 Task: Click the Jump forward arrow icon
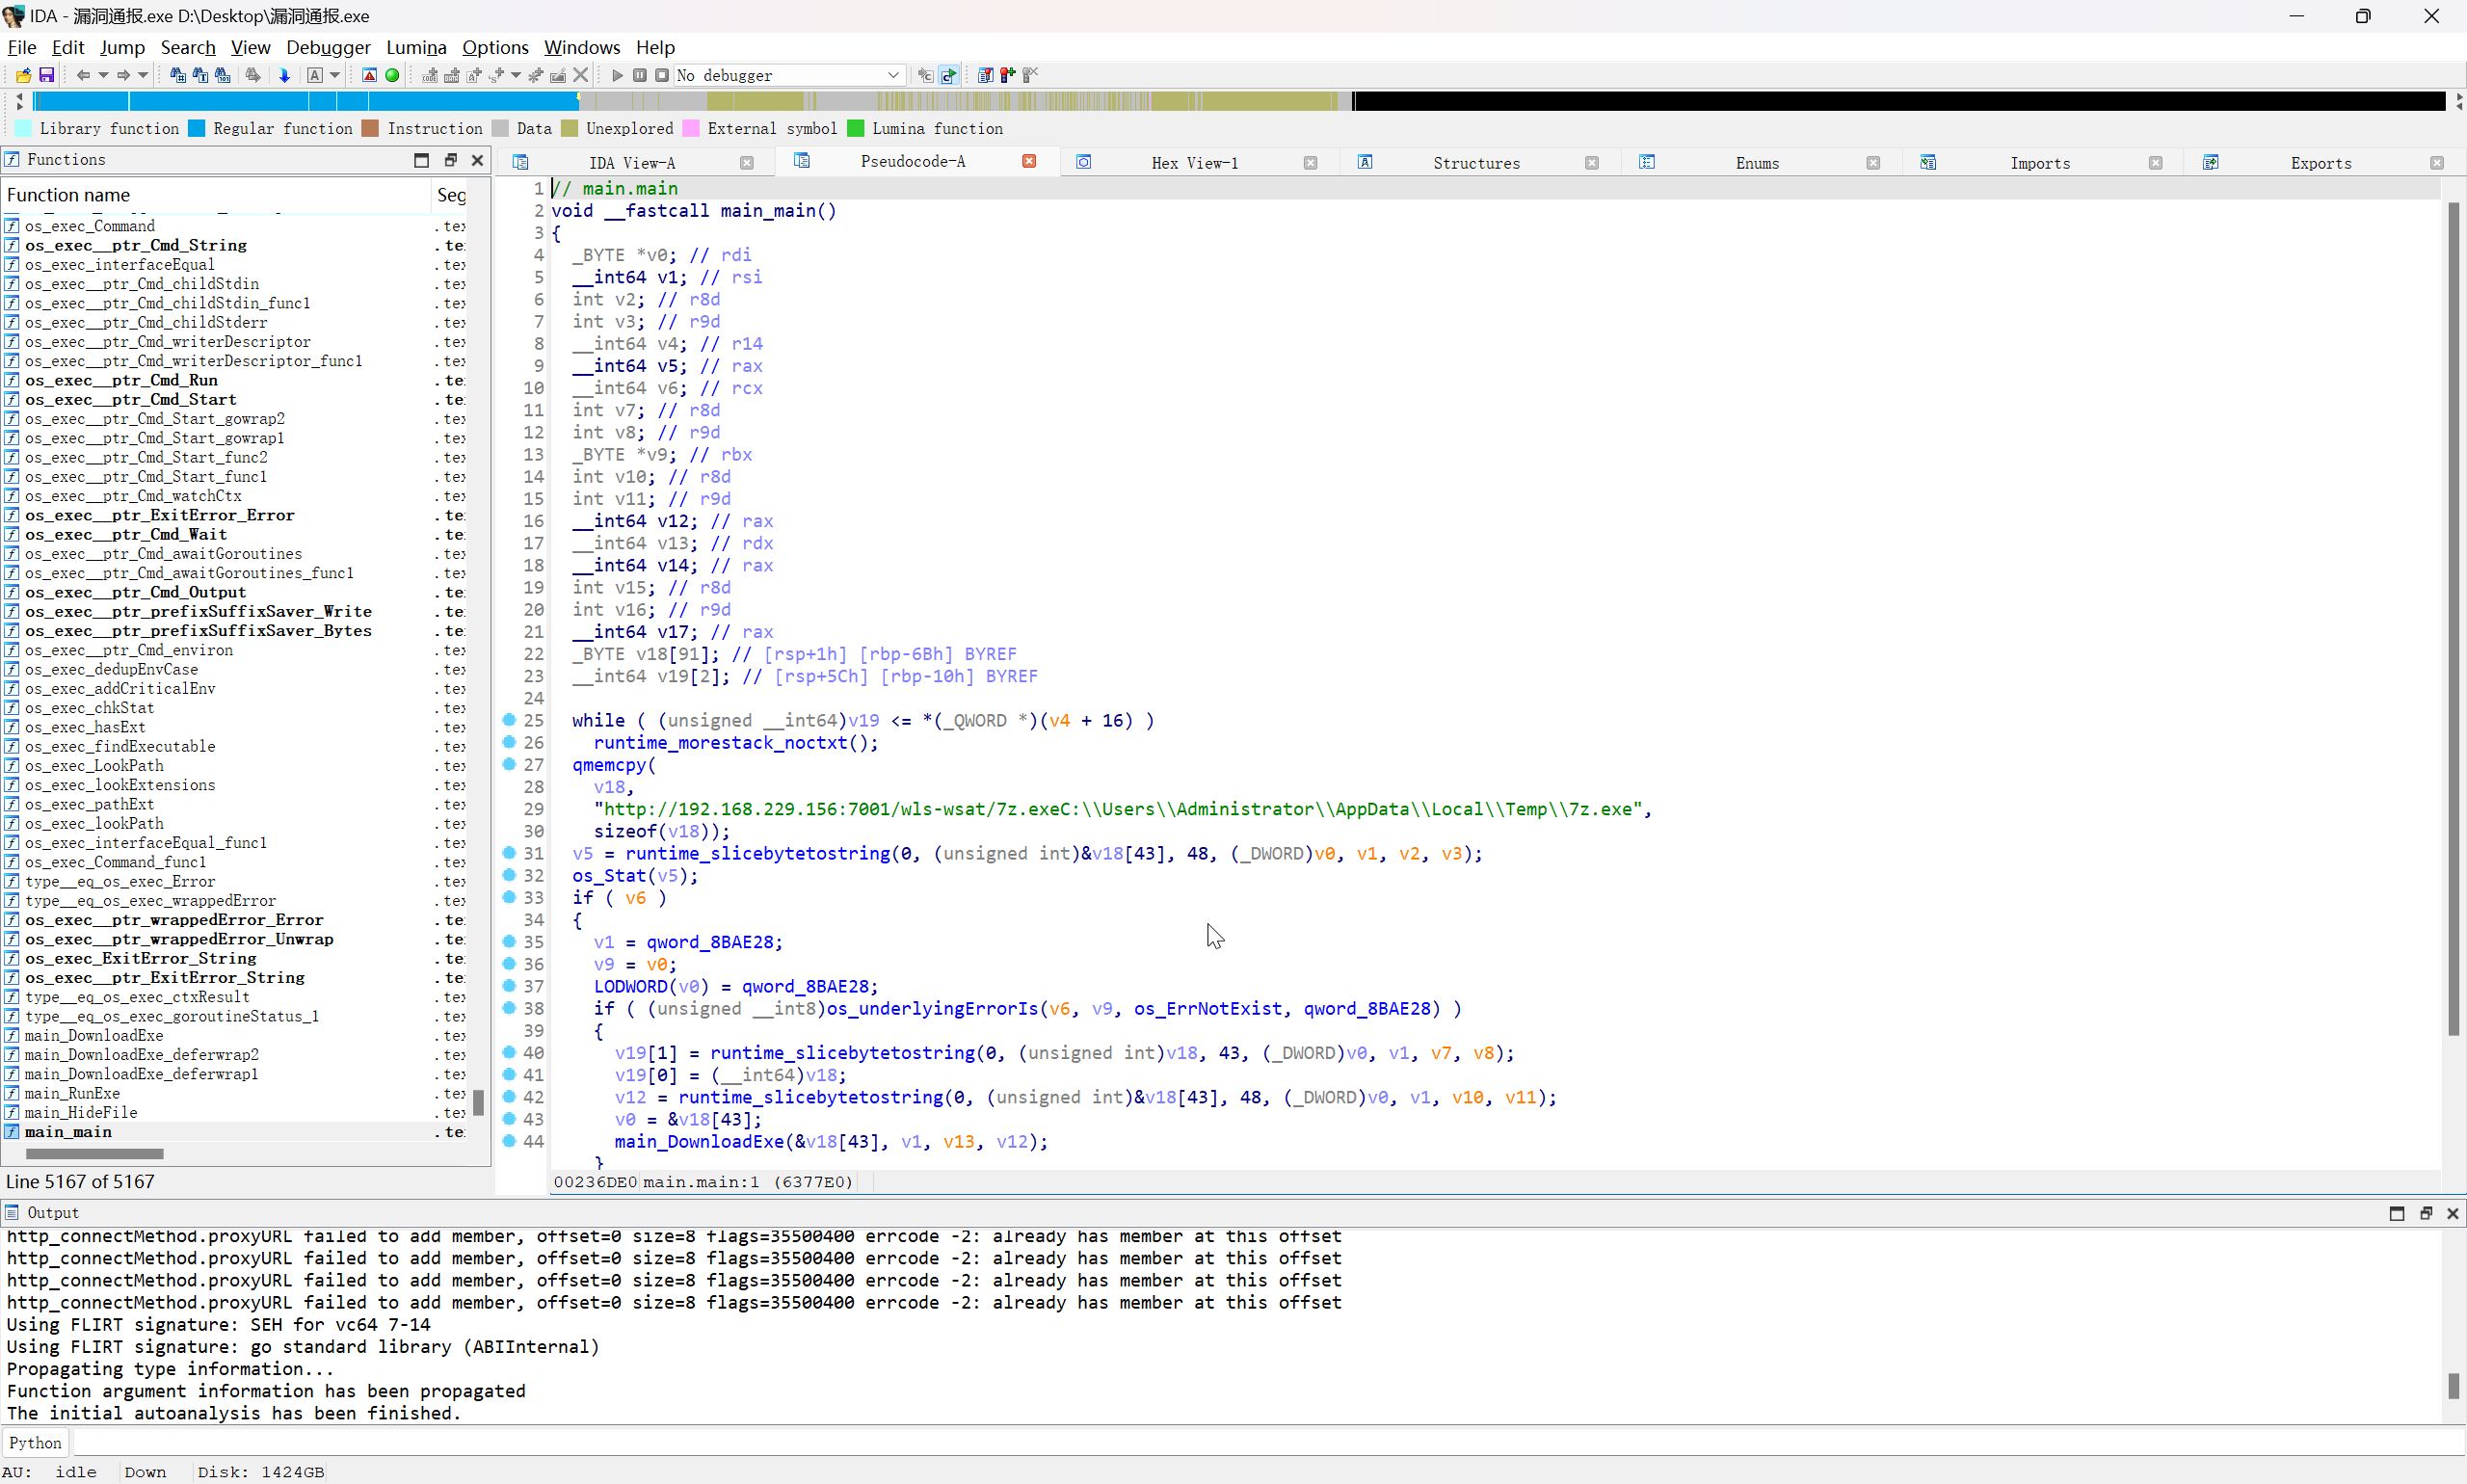click(124, 75)
